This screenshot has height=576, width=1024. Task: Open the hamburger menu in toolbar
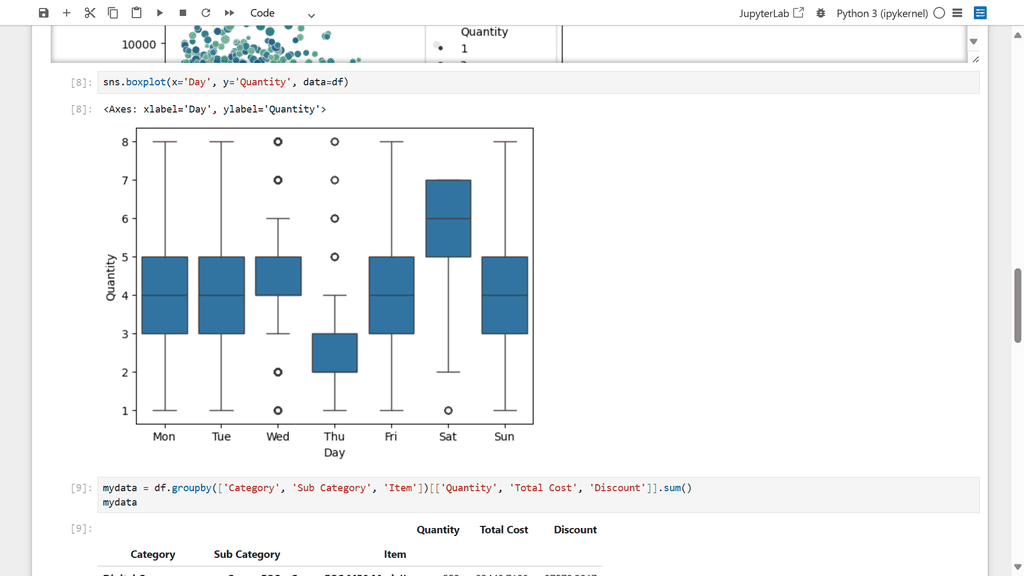pyautogui.click(x=958, y=13)
